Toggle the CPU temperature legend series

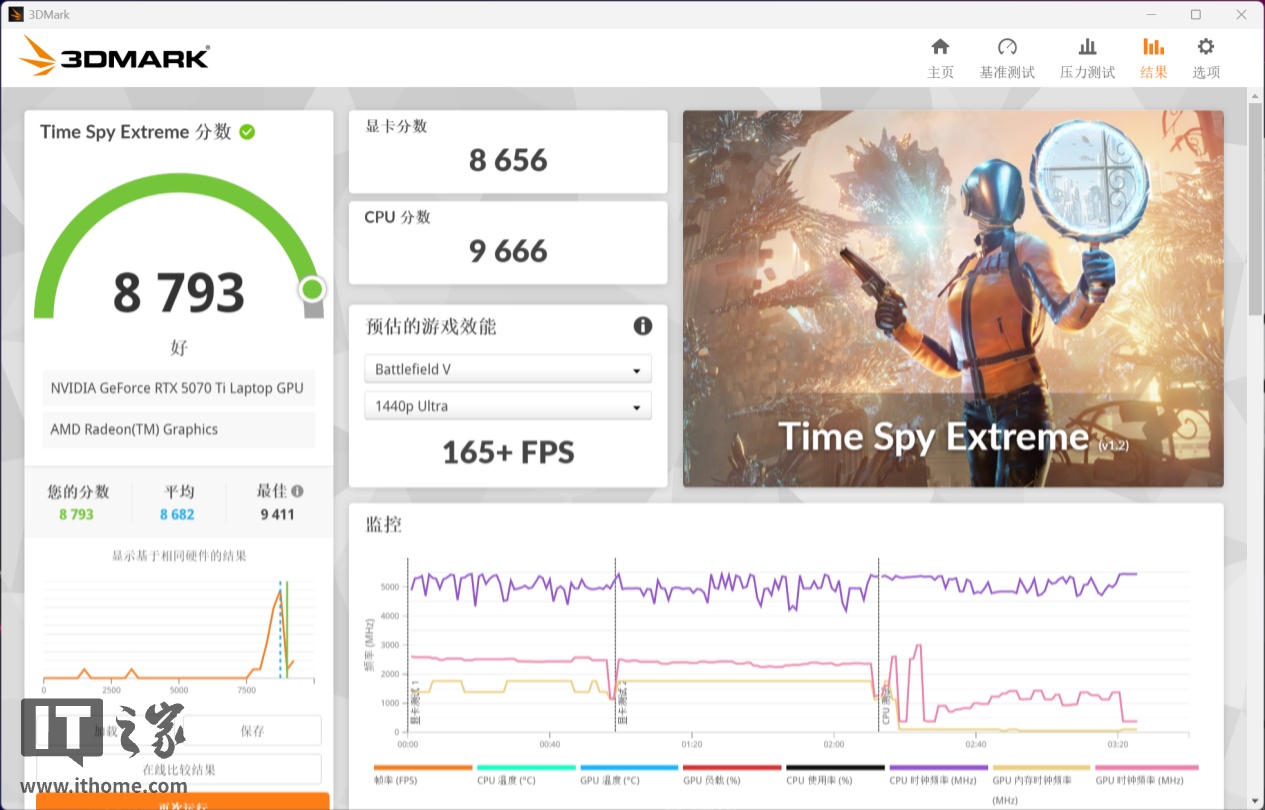pos(525,768)
